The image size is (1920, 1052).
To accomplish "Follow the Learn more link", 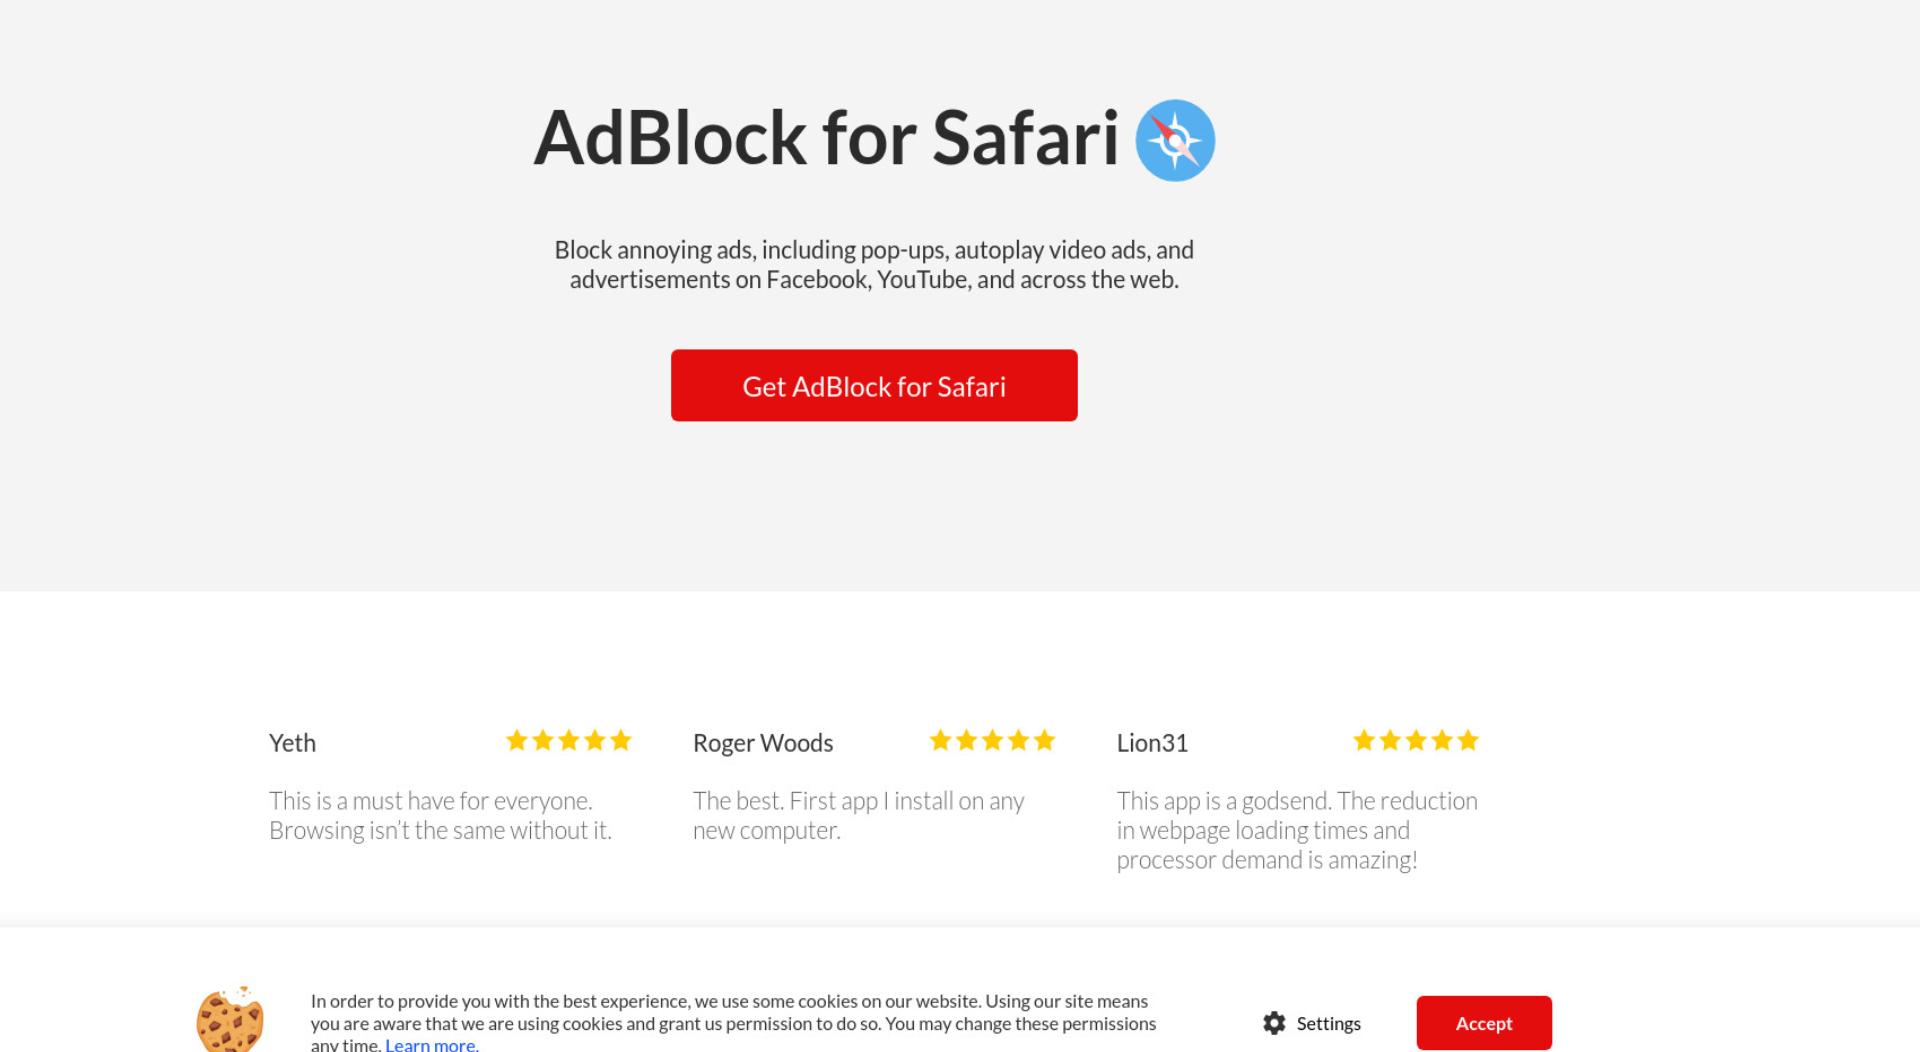I will tap(432, 1044).
